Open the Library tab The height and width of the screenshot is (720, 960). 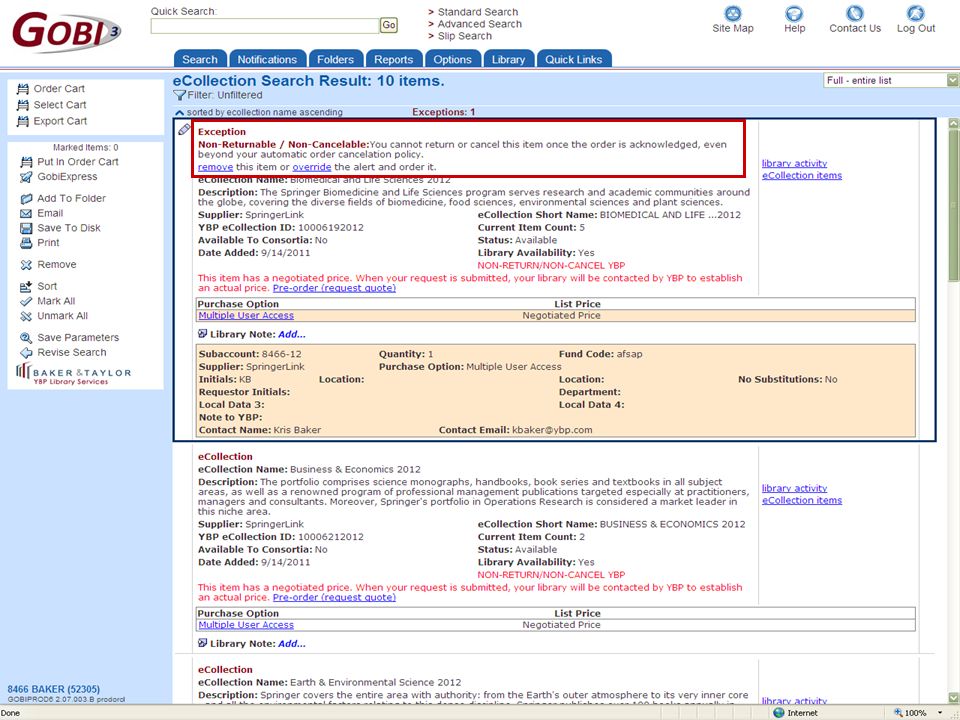508,59
